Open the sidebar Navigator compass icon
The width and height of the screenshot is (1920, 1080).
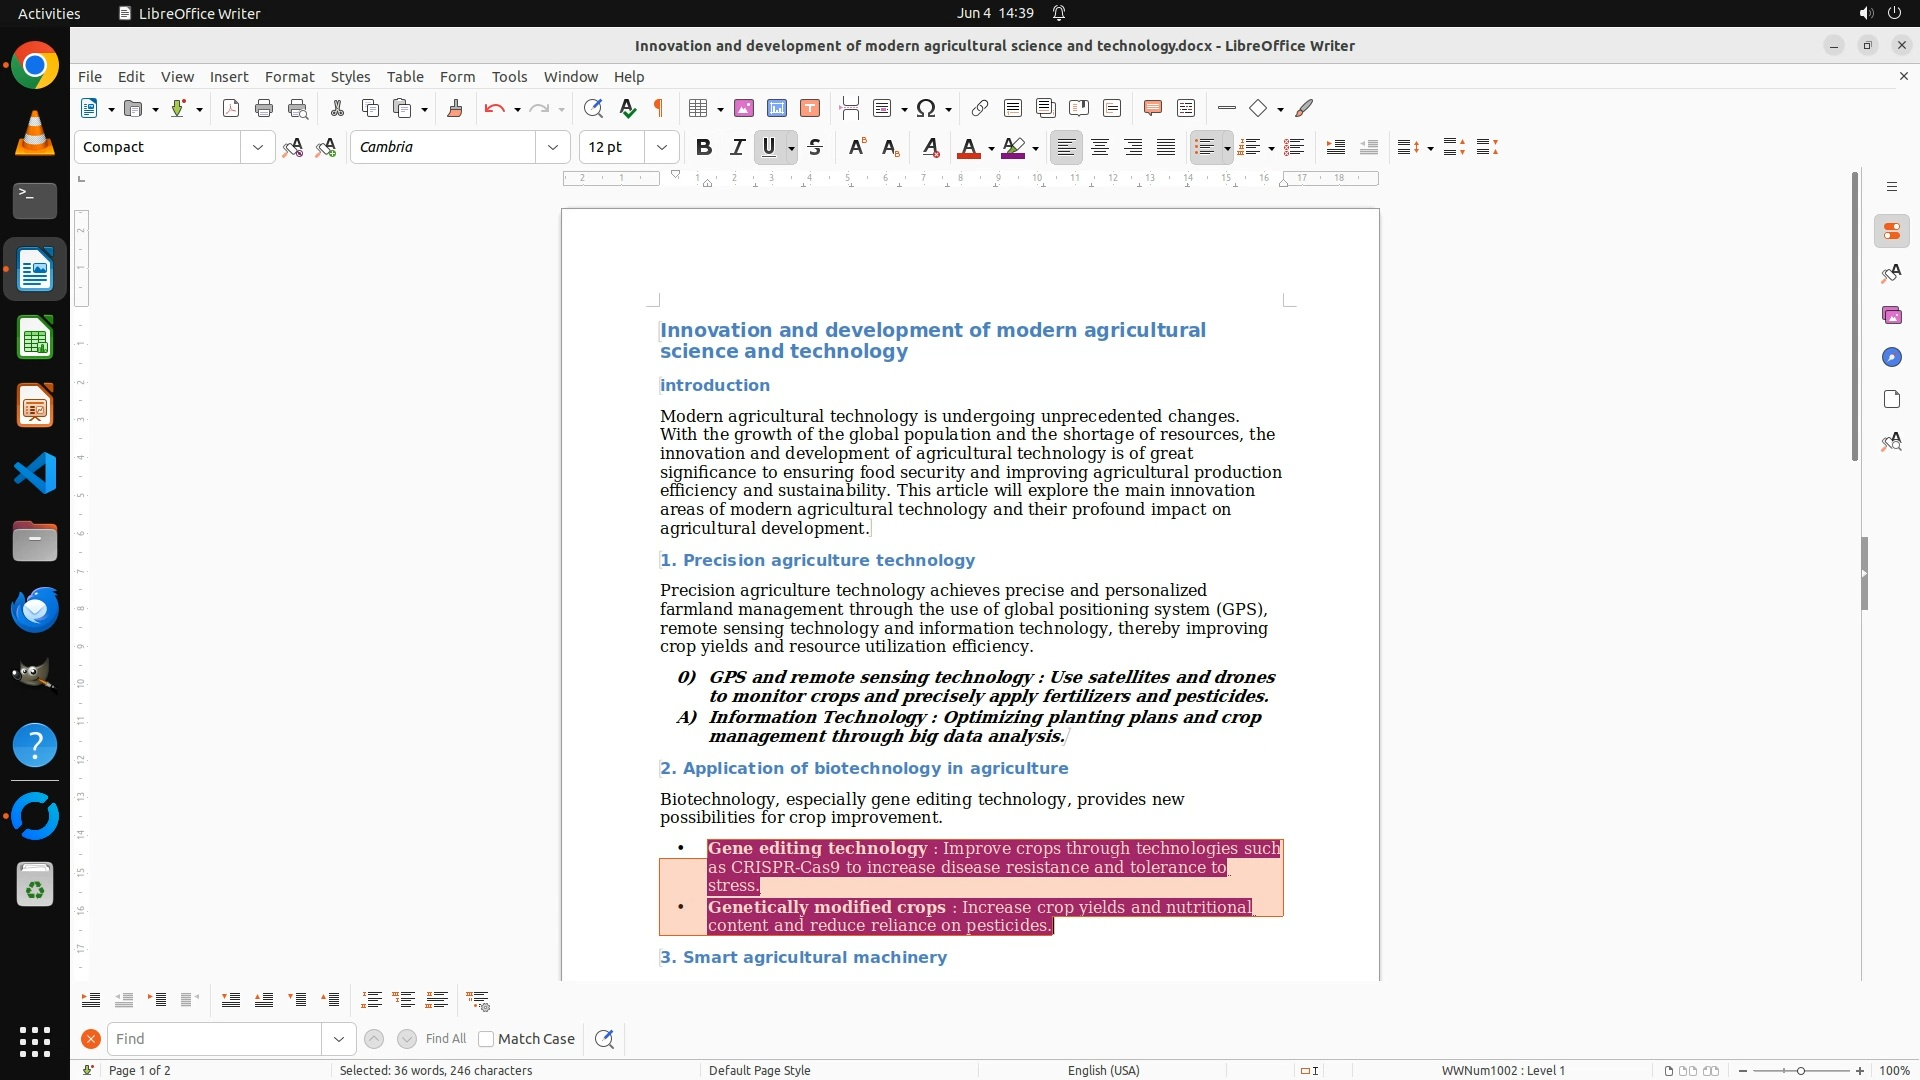coord(1891,358)
